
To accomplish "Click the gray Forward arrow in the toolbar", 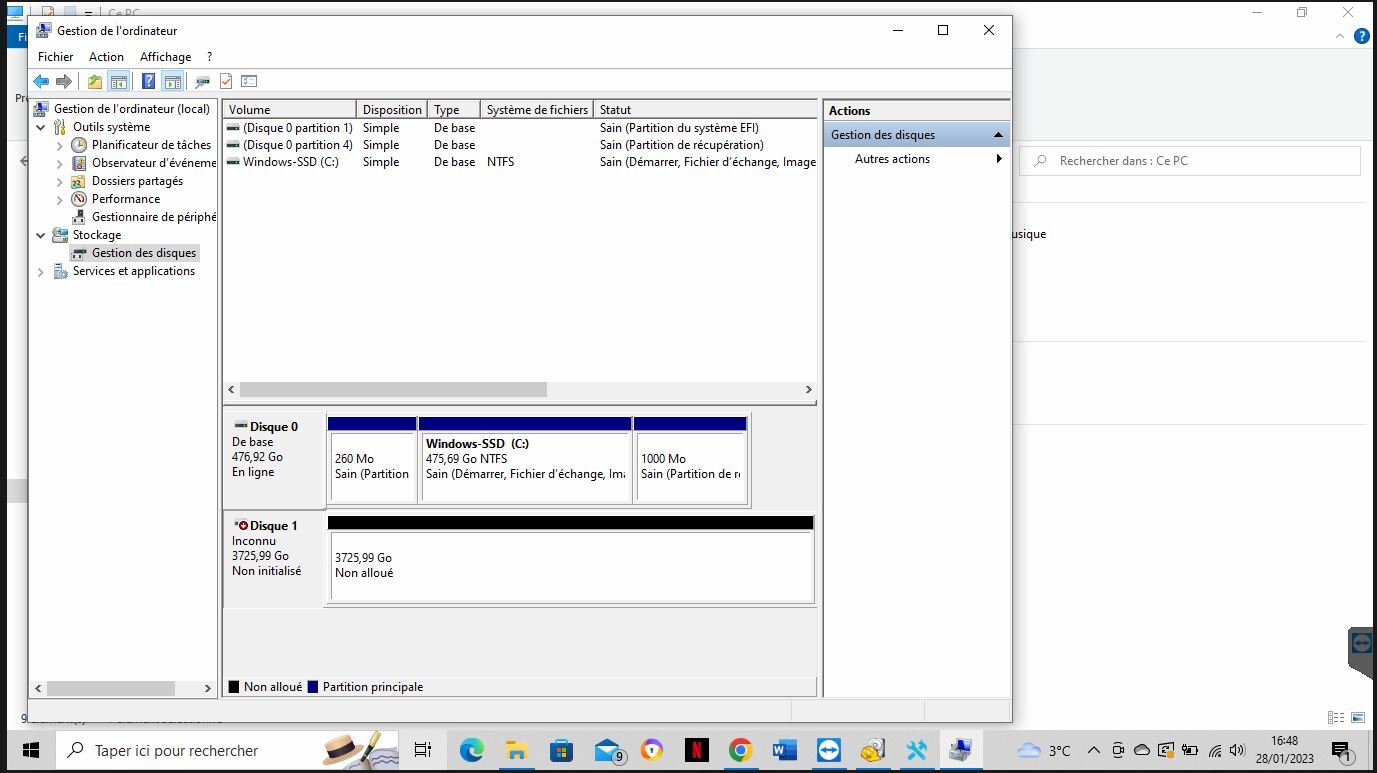I will click(64, 81).
